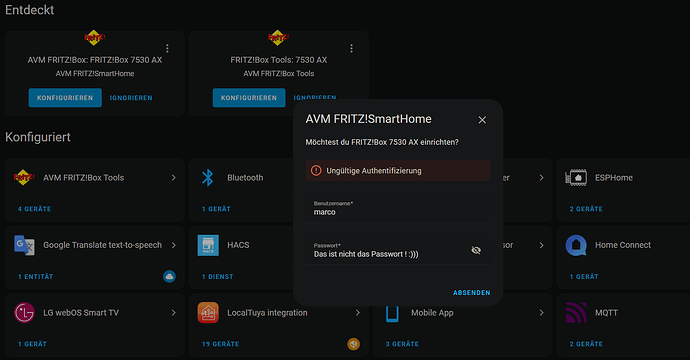Screen dimensions: 690x360
Task: Expand AVM FRITZ!Box Tools chevron
Action: pos(174,178)
